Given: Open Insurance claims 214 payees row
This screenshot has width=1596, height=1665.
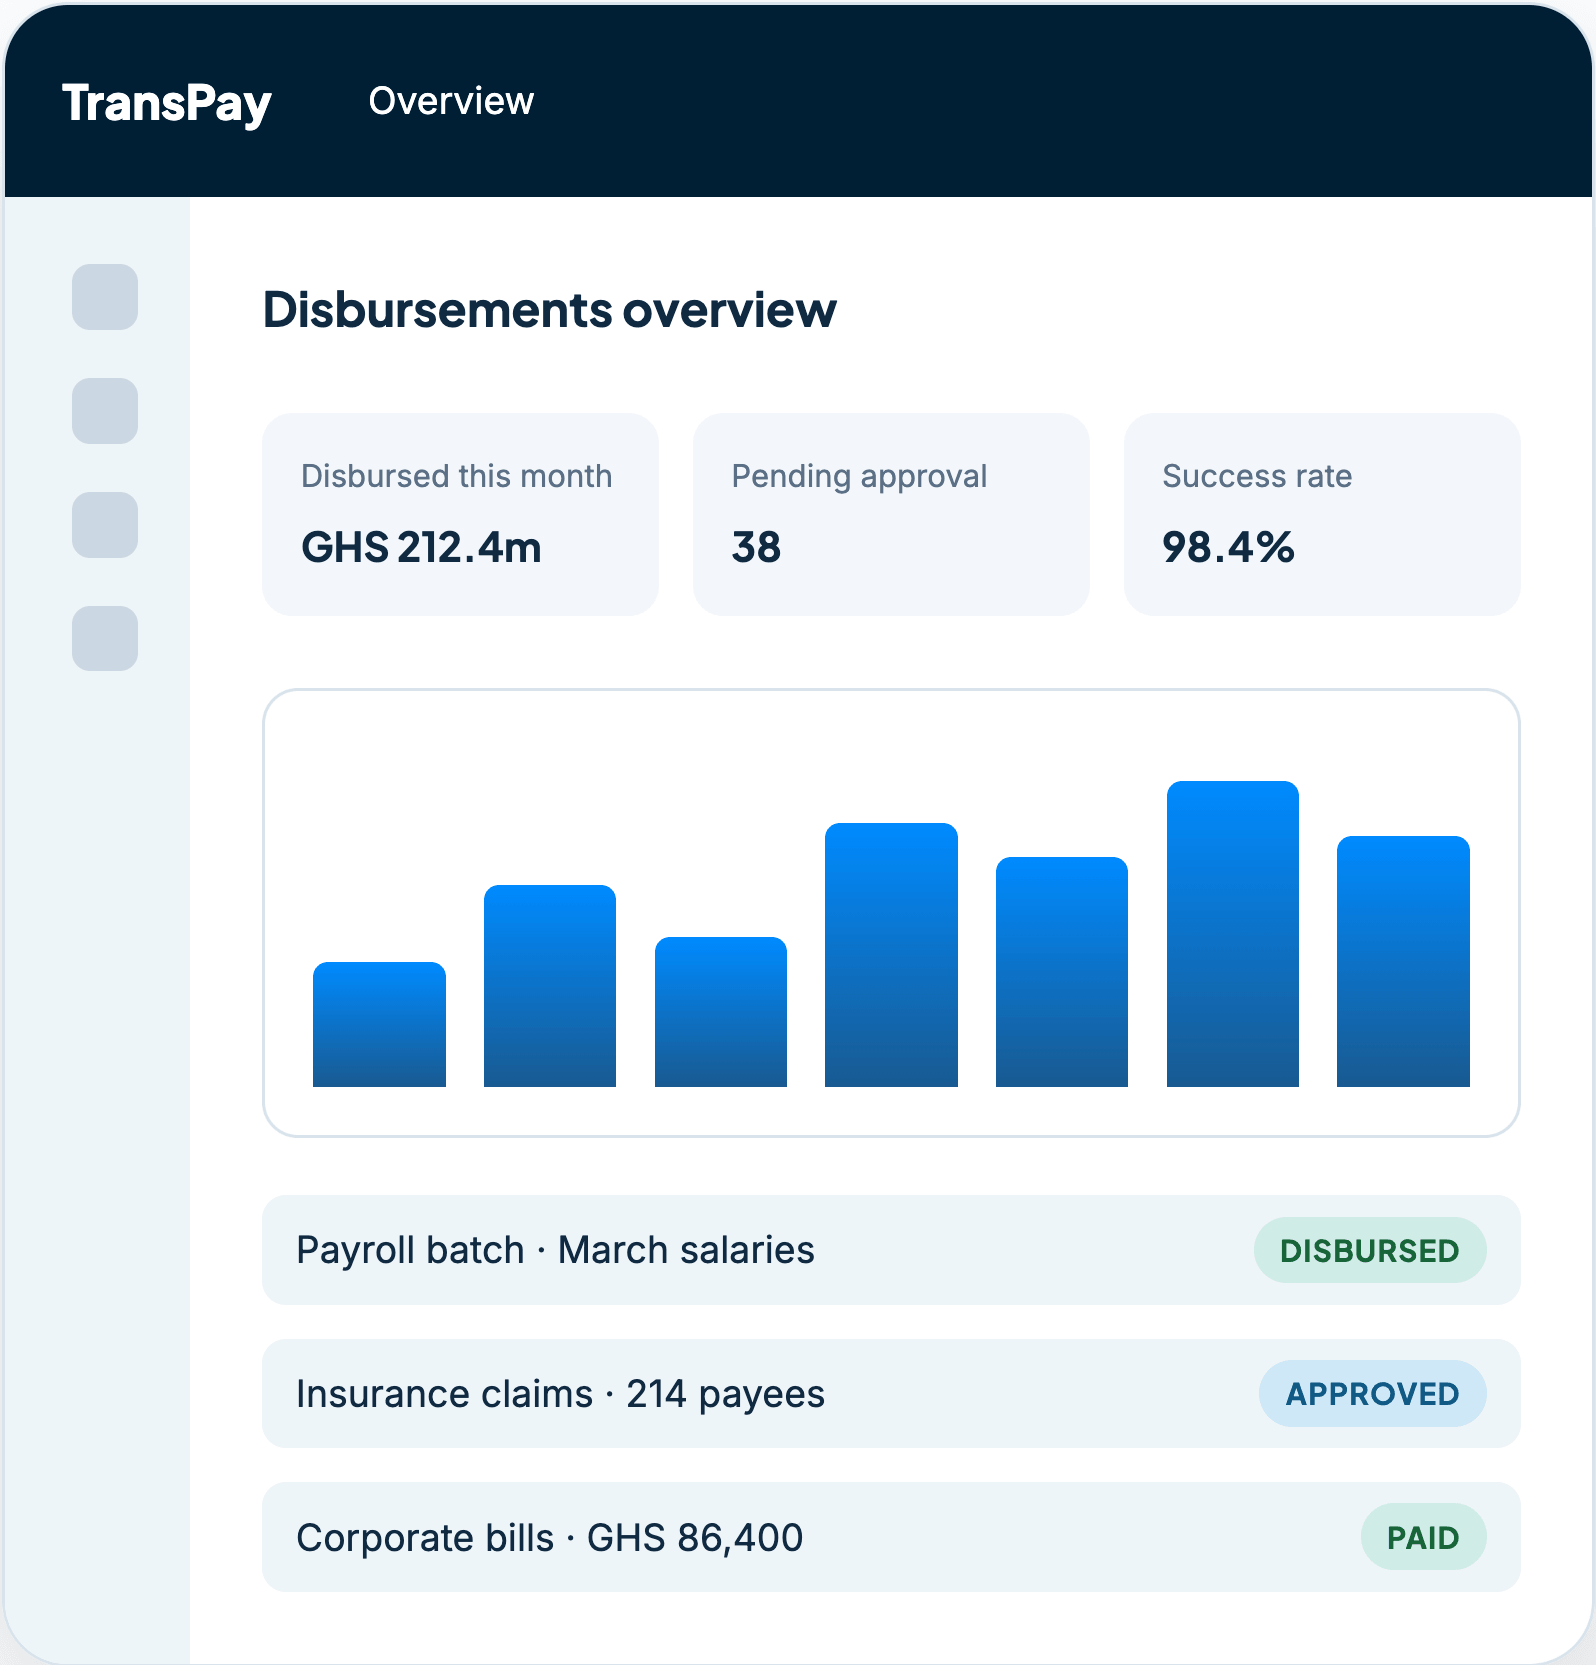Looking at the screenshot, I should pos(891,1393).
